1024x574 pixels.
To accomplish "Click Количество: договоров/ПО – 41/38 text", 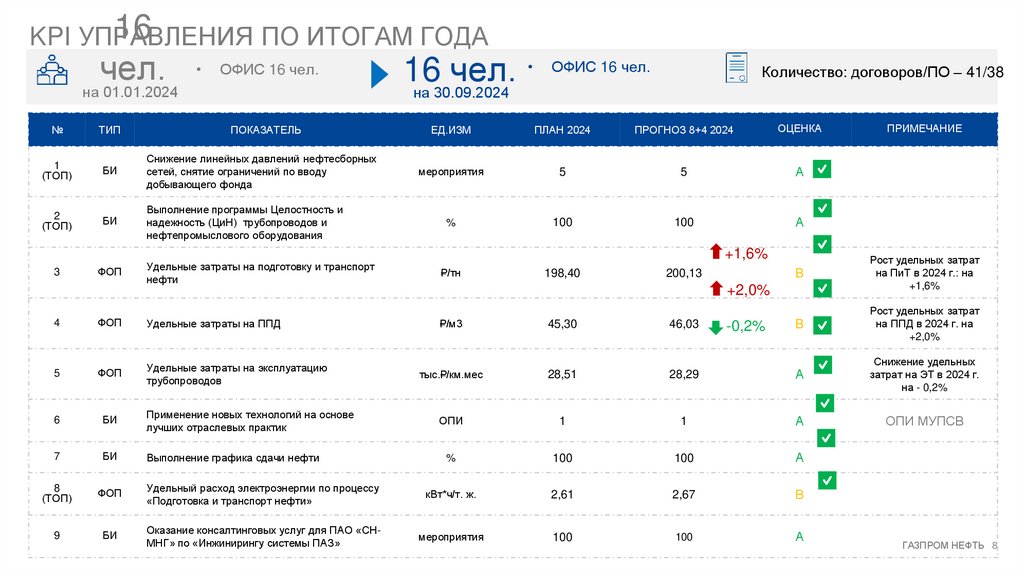I will point(882,72).
